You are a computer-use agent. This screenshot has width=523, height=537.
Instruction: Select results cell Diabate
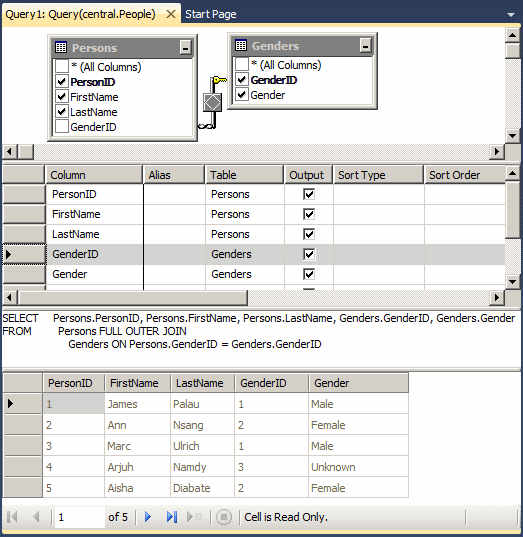[202, 488]
